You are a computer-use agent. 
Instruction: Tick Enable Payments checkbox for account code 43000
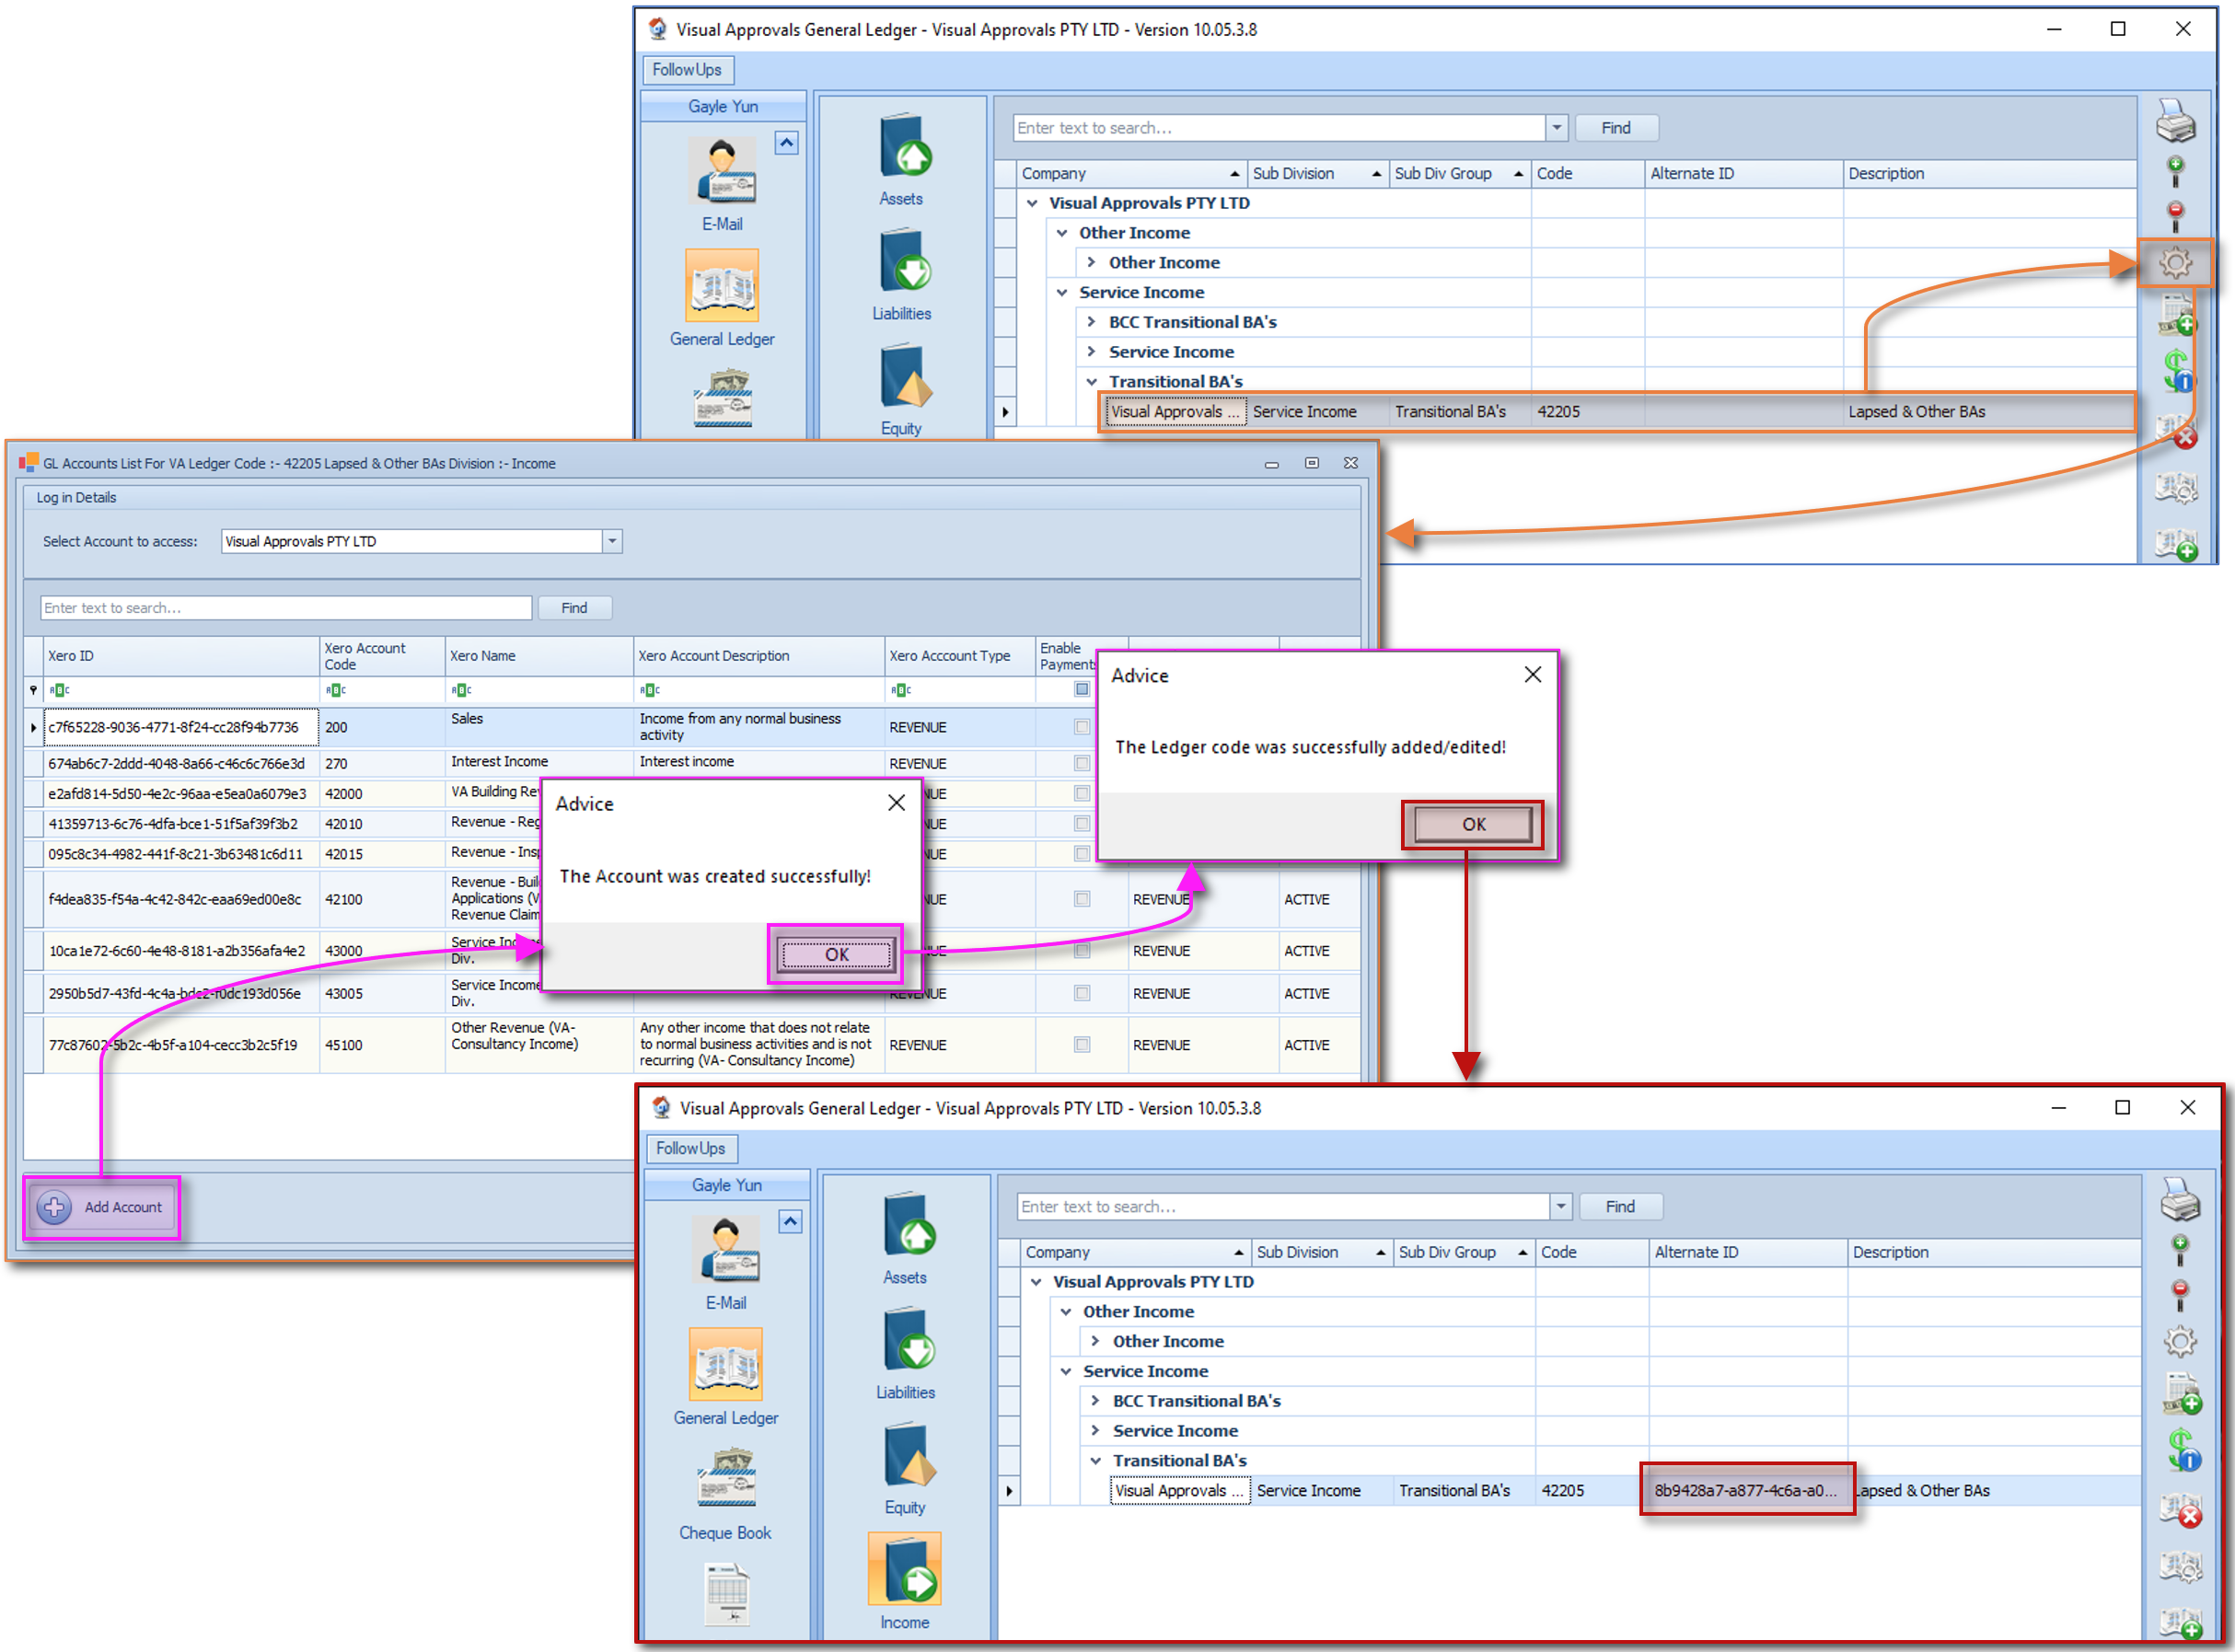(1081, 951)
